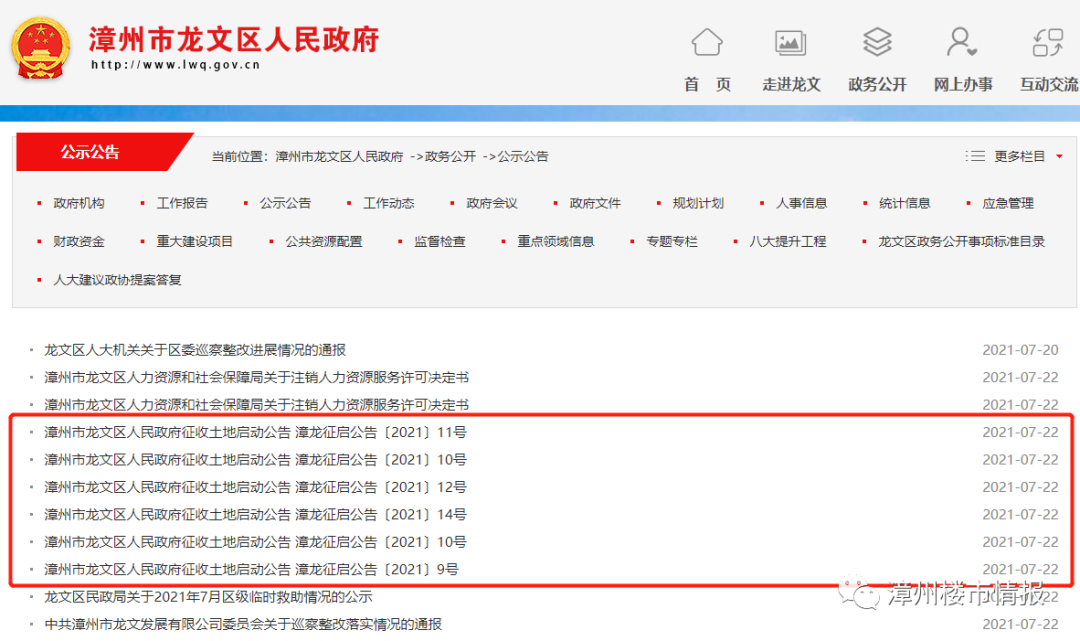
Task: Open the land notice 漳龙征启公告 11号
Action: (x=255, y=433)
